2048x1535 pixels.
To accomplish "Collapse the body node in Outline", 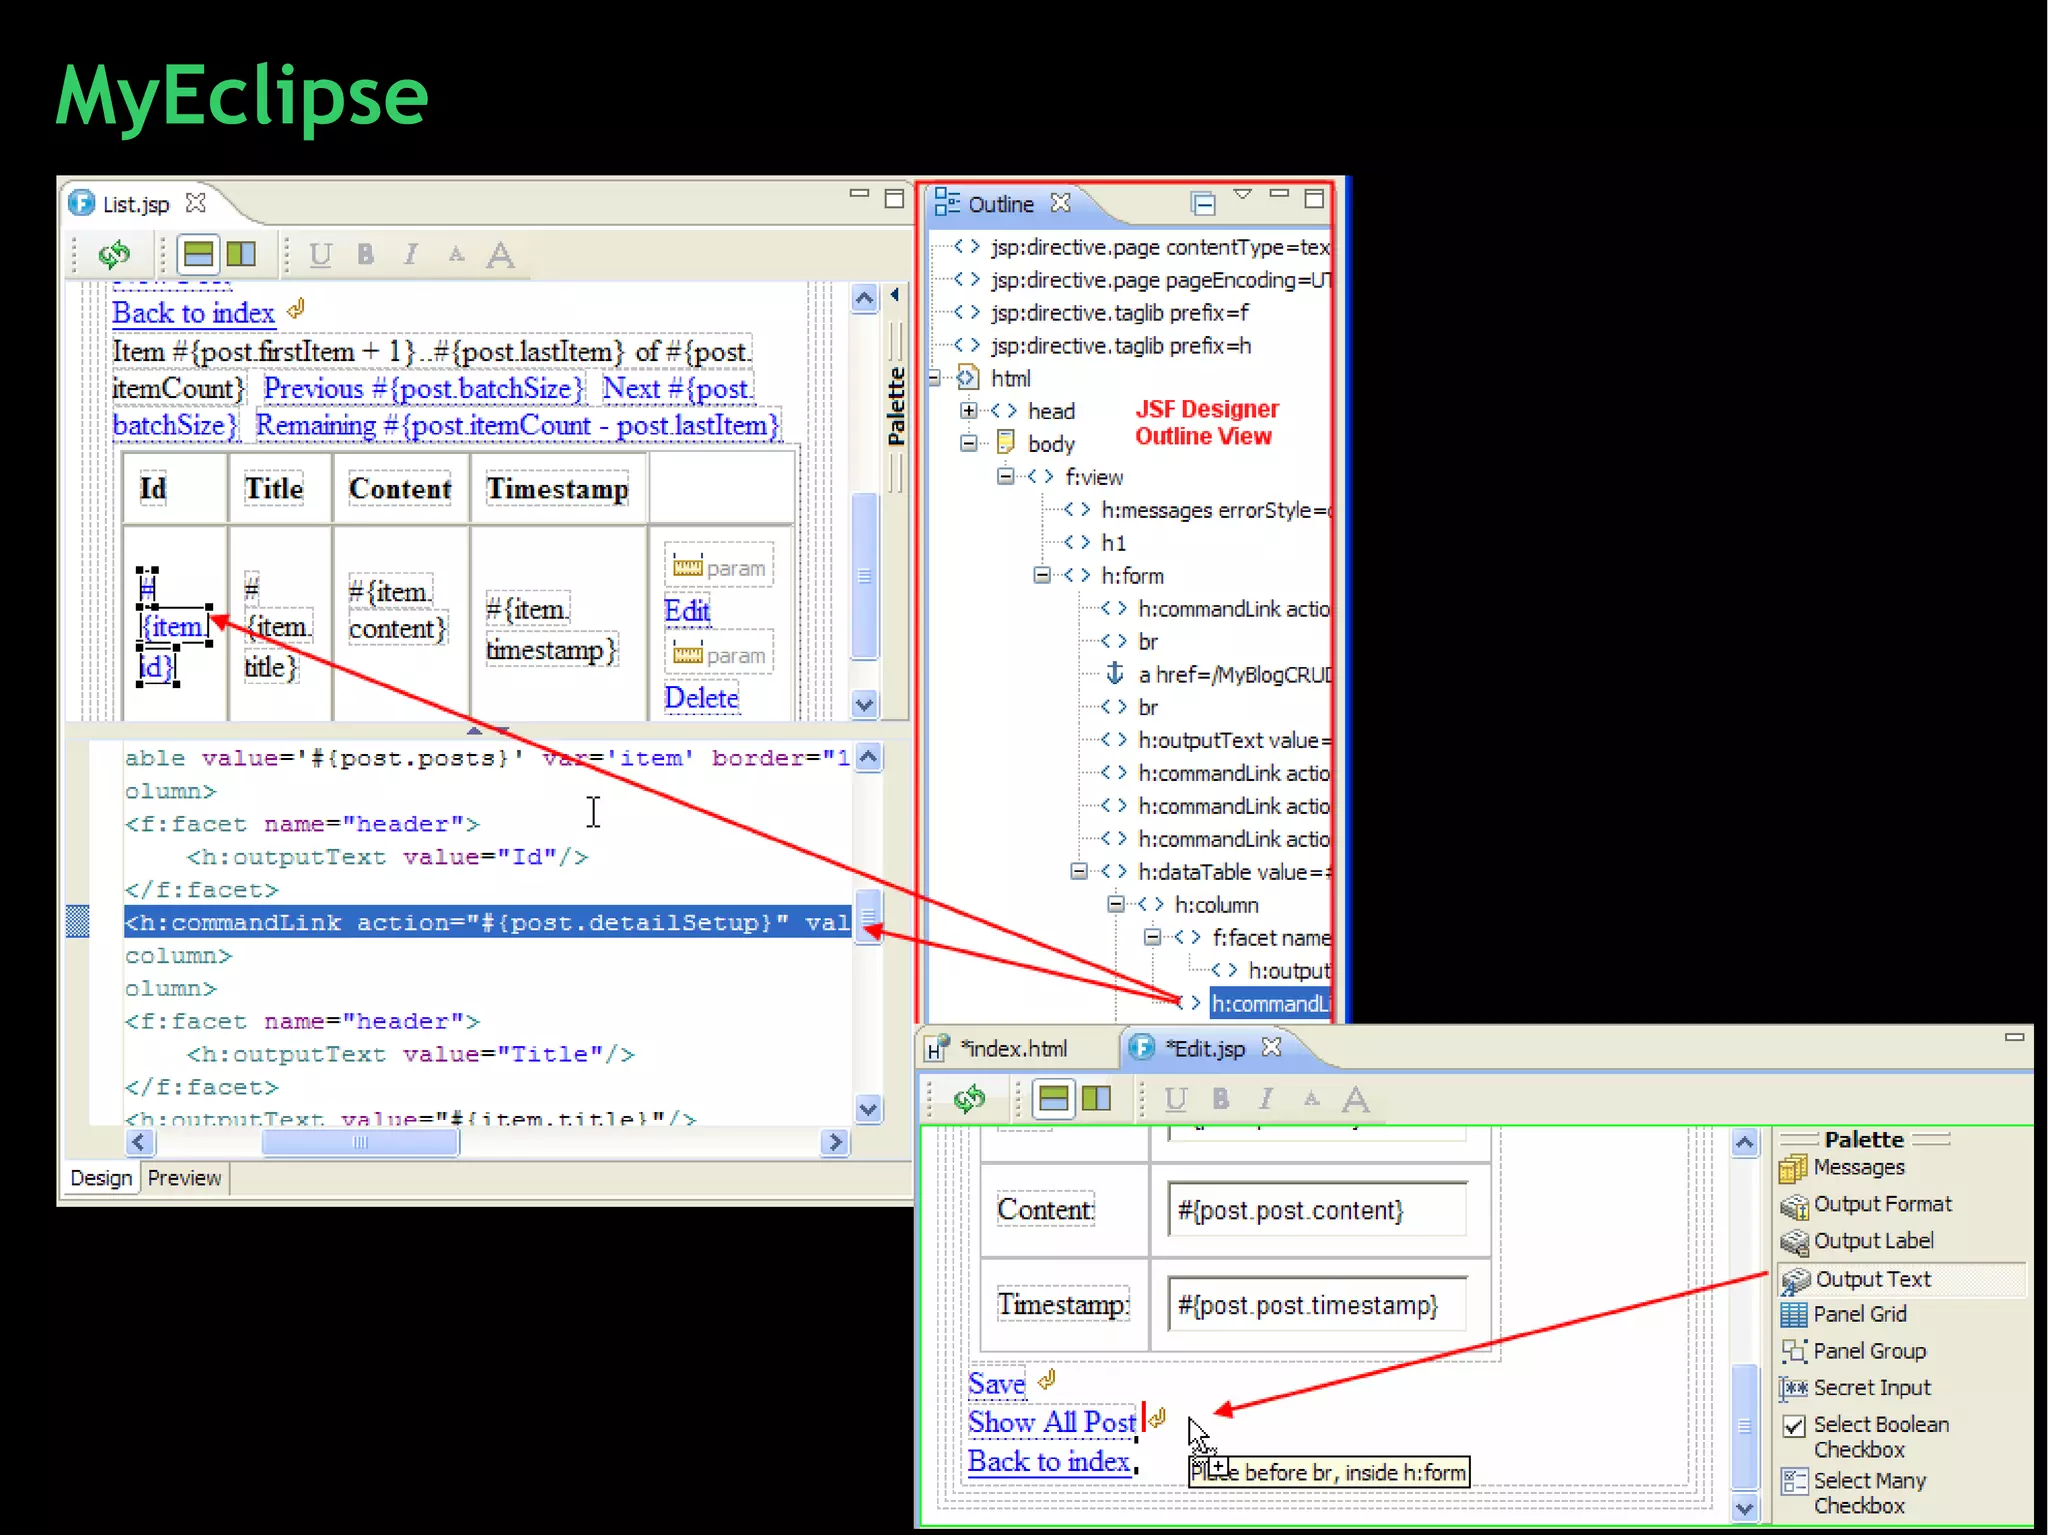I will 968,443.
